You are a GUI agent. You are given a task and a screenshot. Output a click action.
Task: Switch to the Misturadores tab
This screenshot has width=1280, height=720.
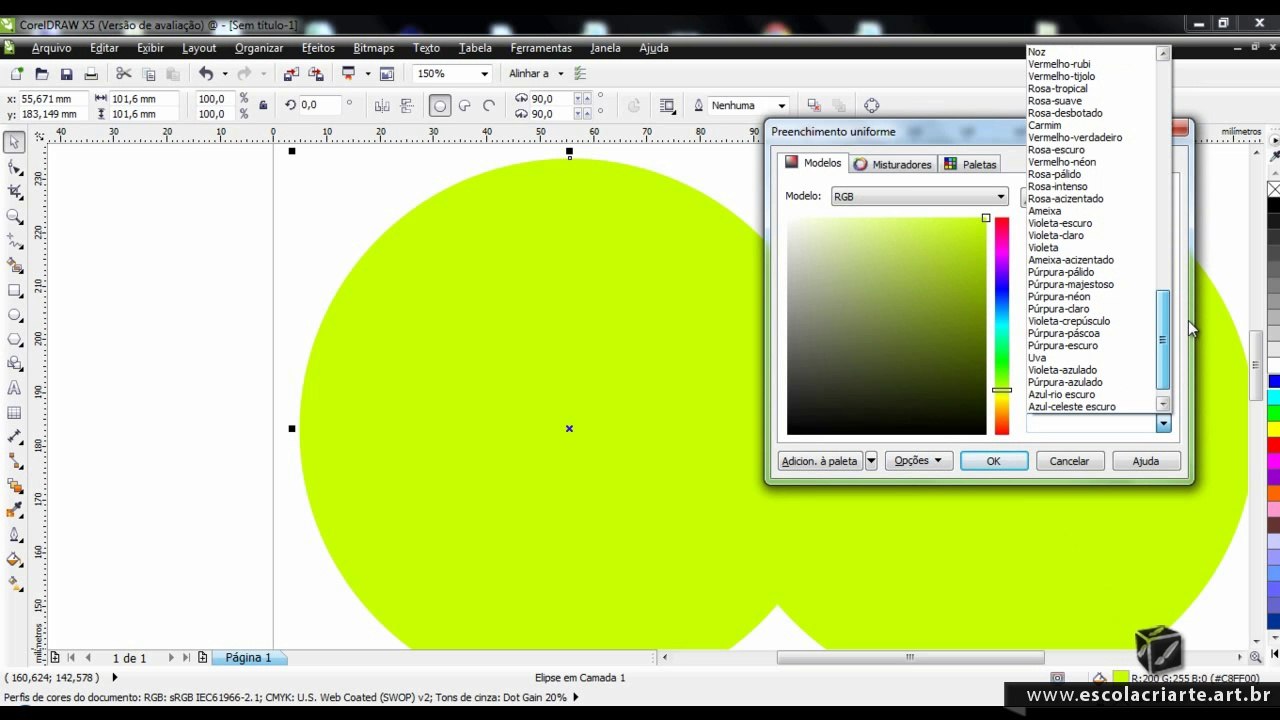pyautogui.click(x=892, y=164)
